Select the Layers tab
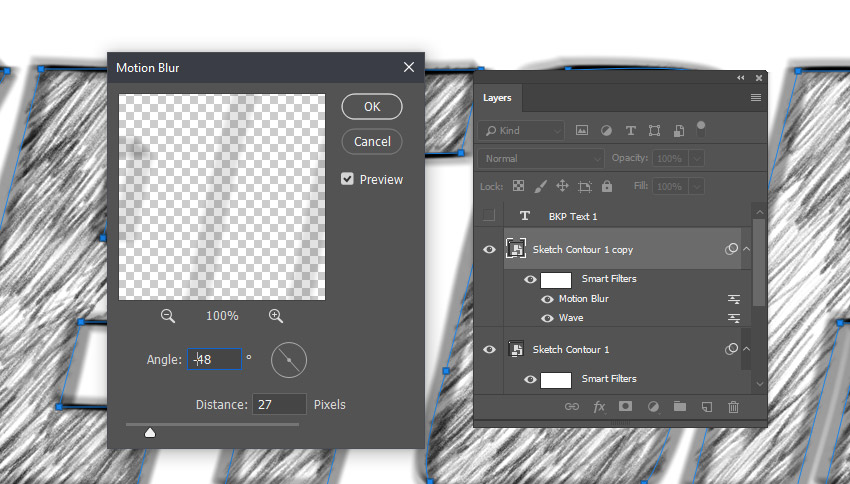Image resolution: width=850 pixels, height=484 pixels. [x=497, y=98]
